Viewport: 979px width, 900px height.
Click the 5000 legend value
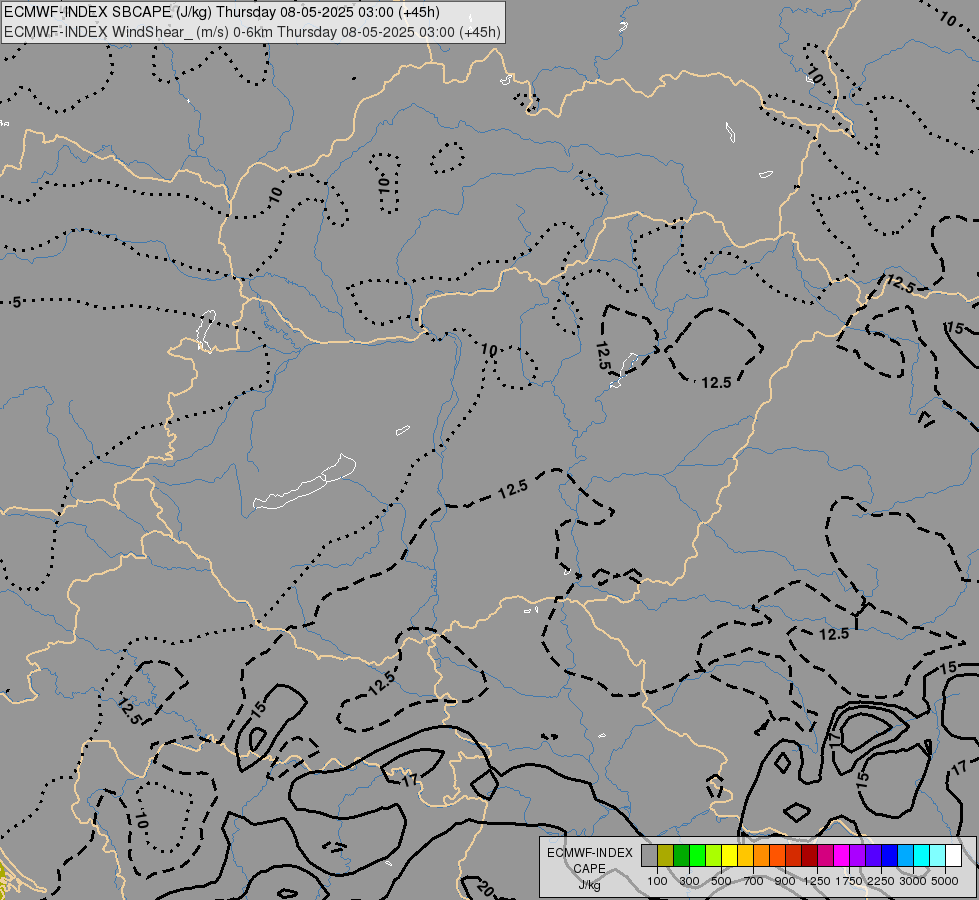(x=945, y=881)
